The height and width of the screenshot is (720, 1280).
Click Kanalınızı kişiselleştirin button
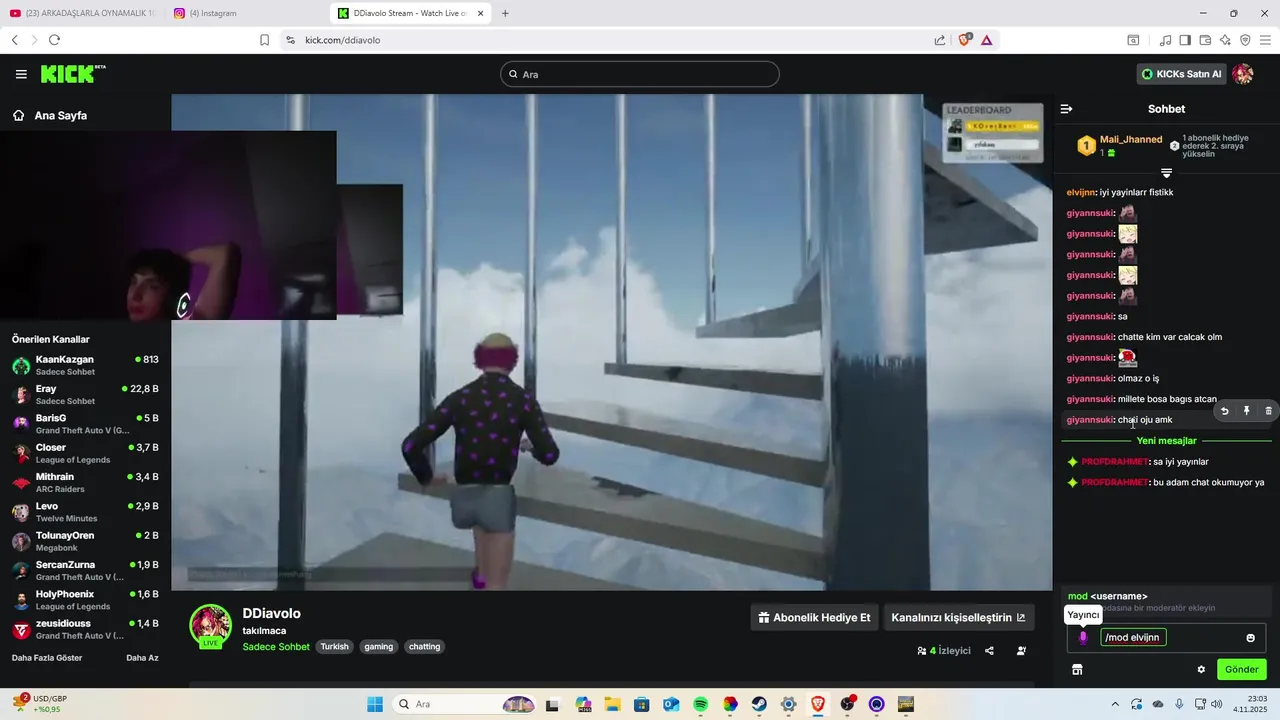click(958, 617)
